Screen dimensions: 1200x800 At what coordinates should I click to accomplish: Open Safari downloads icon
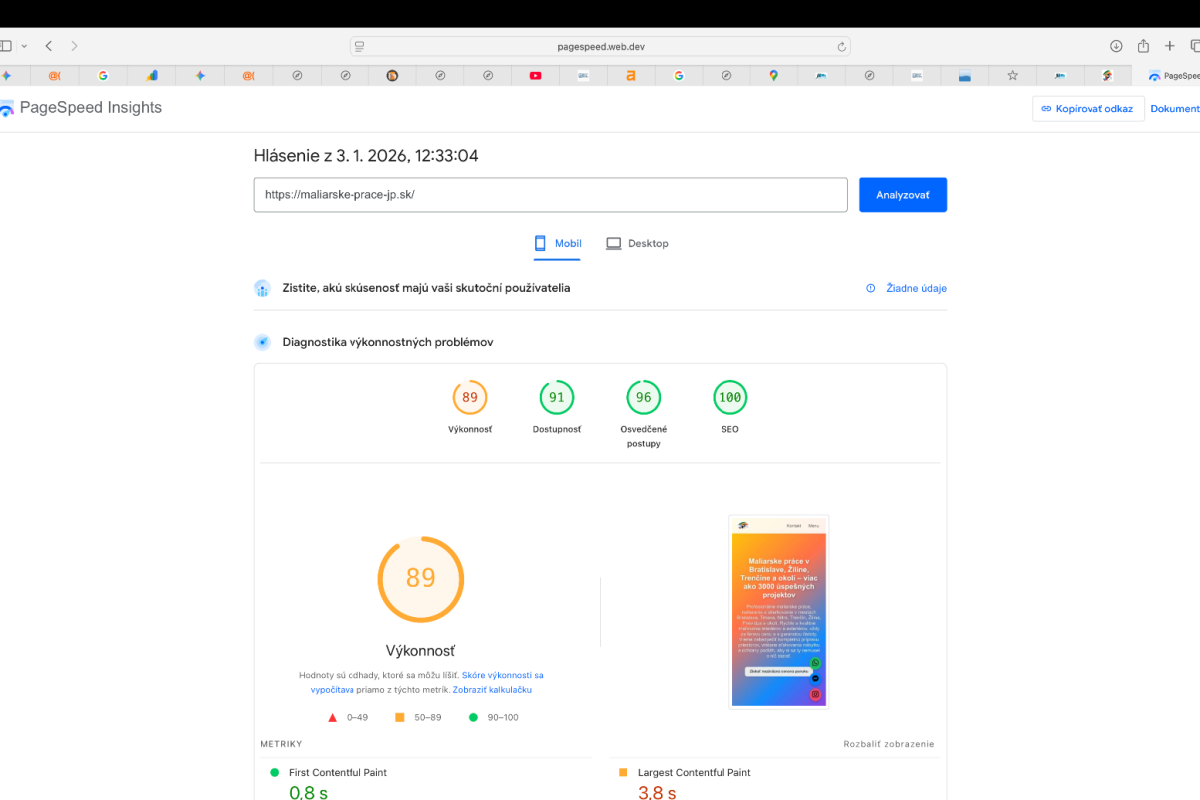coord(1116,46)
